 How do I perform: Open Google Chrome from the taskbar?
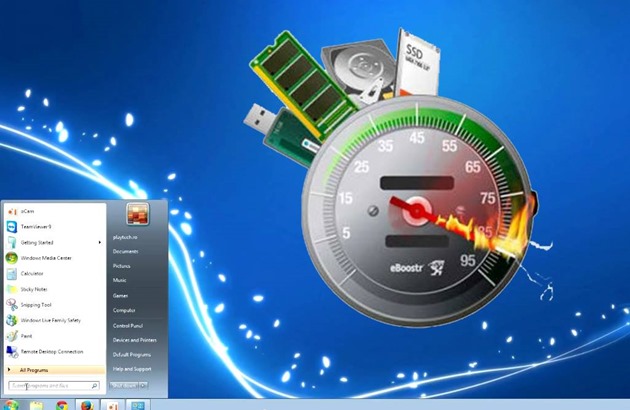pos(62,405)
